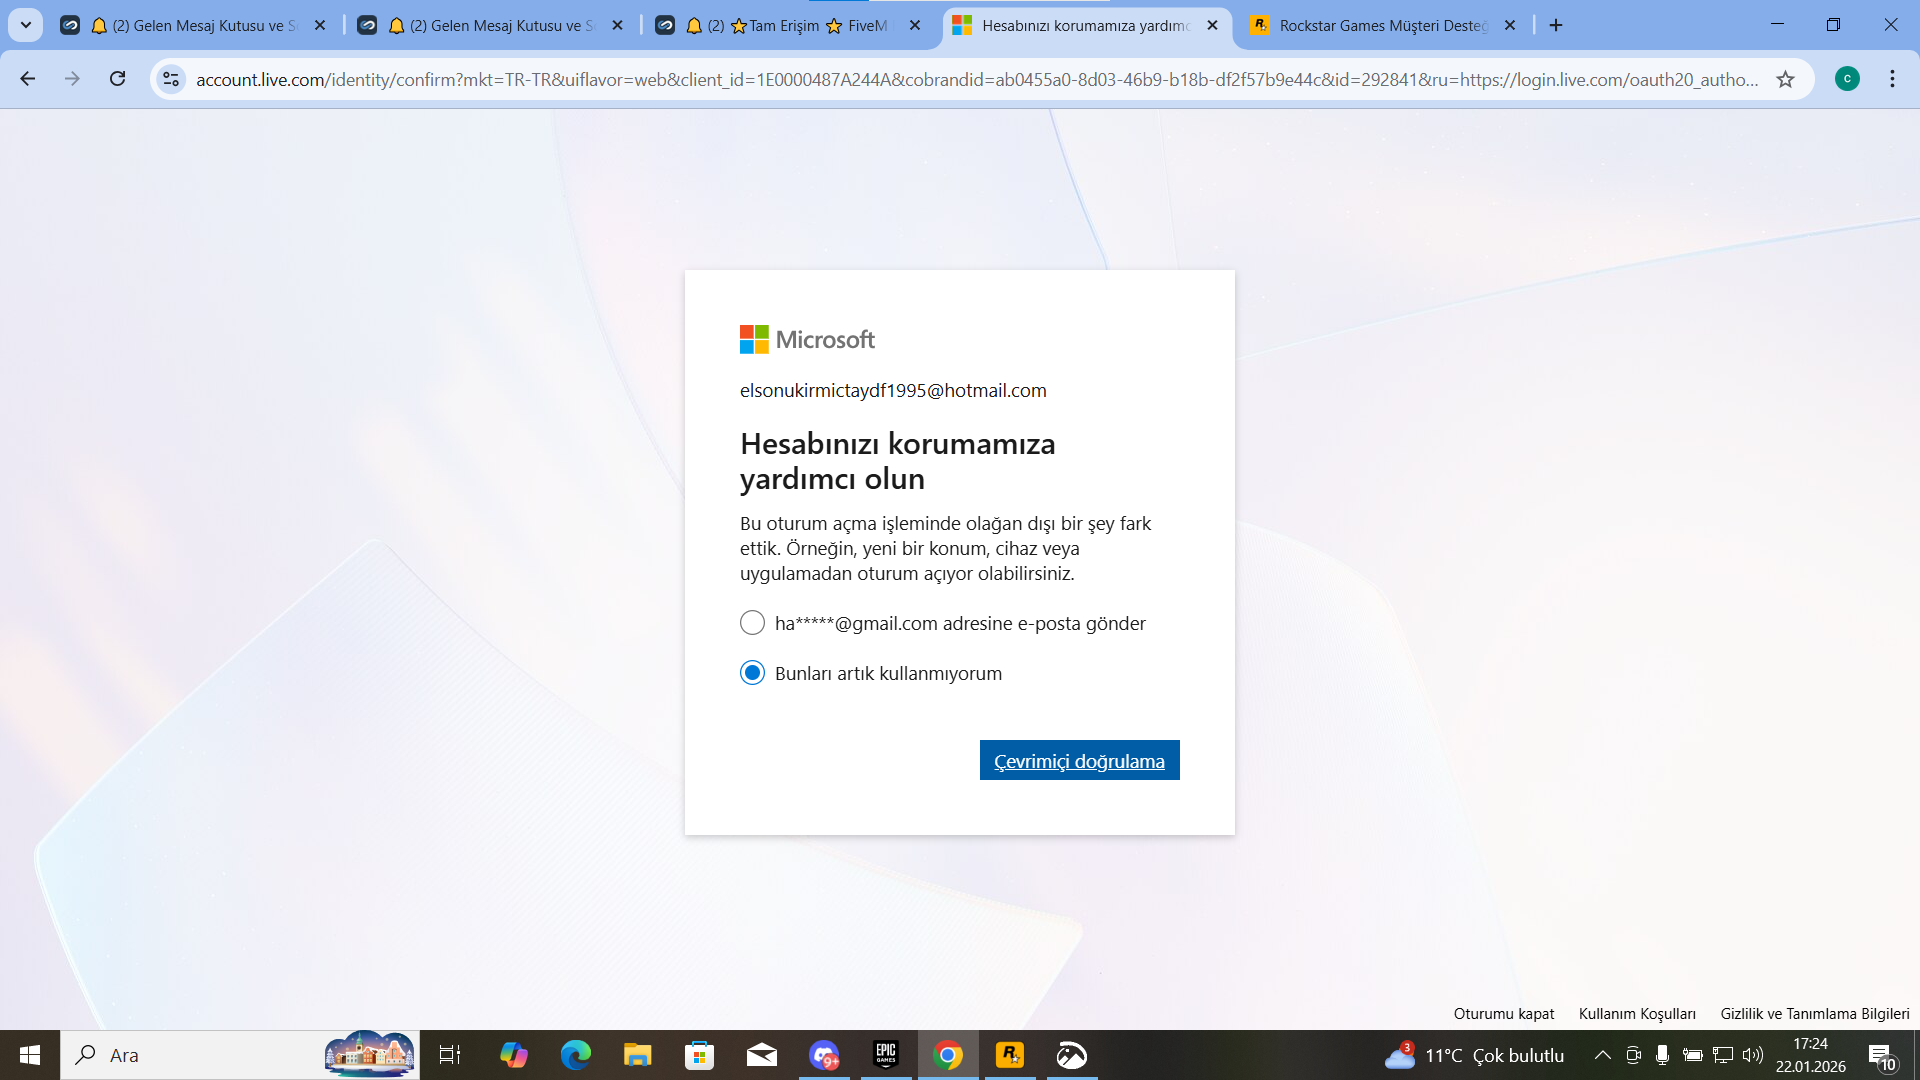Close the Tam Erişim FiveM tab
Screen dimensions: 1920x1080
tap(915, 26)
